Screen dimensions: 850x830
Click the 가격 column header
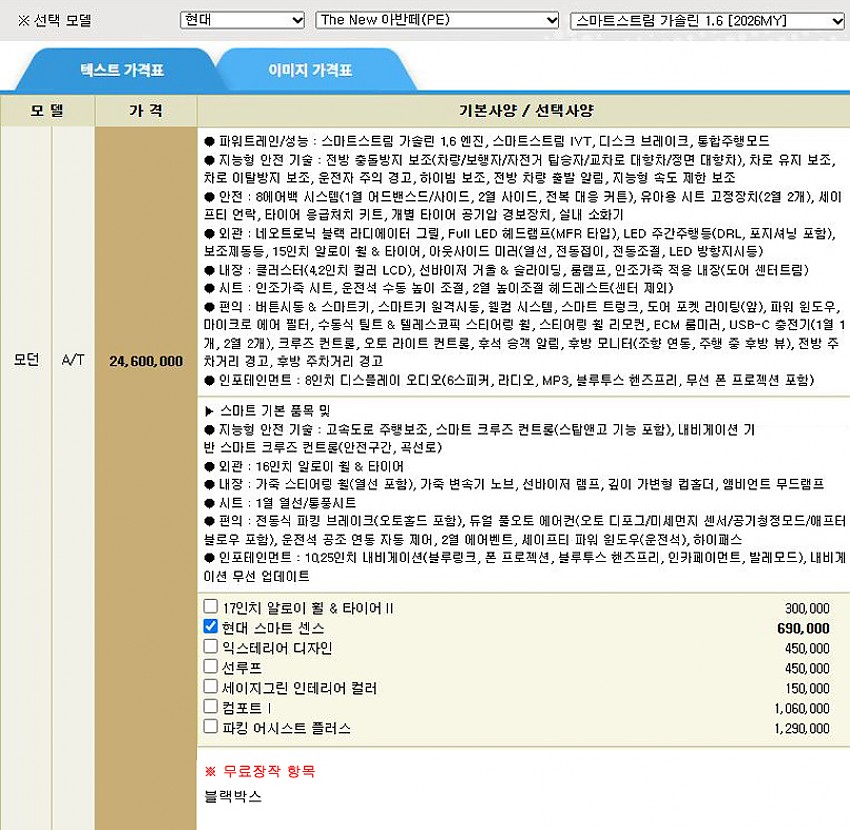[x=146, y=111]
